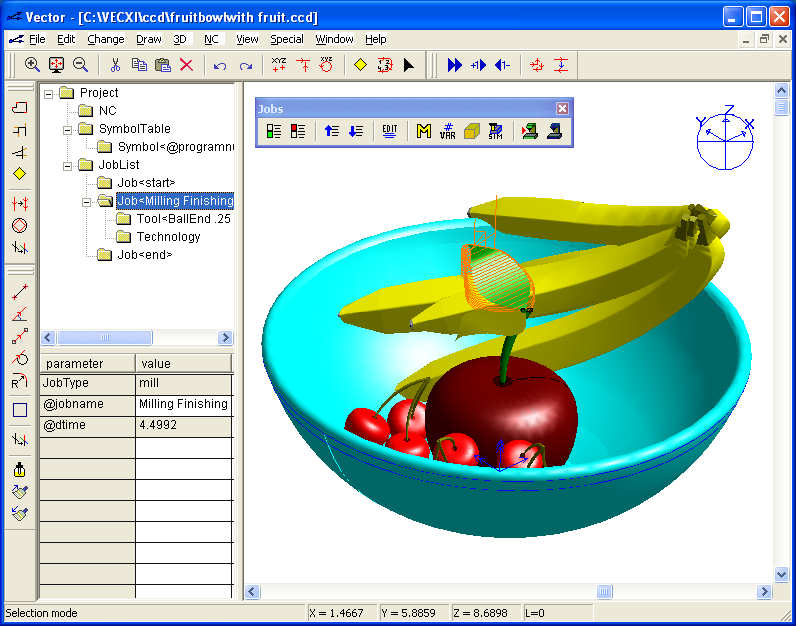
Task: Click the yellow 3D block icon in Jobs panel
Action: click(472, 131)
